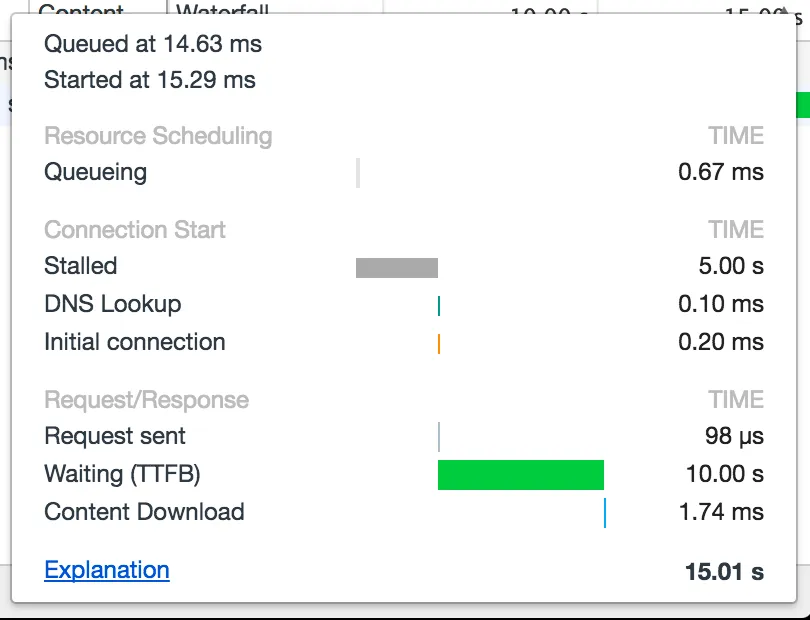Select the Stalled row label
810x620 pixels.
(x=81, y=266)
